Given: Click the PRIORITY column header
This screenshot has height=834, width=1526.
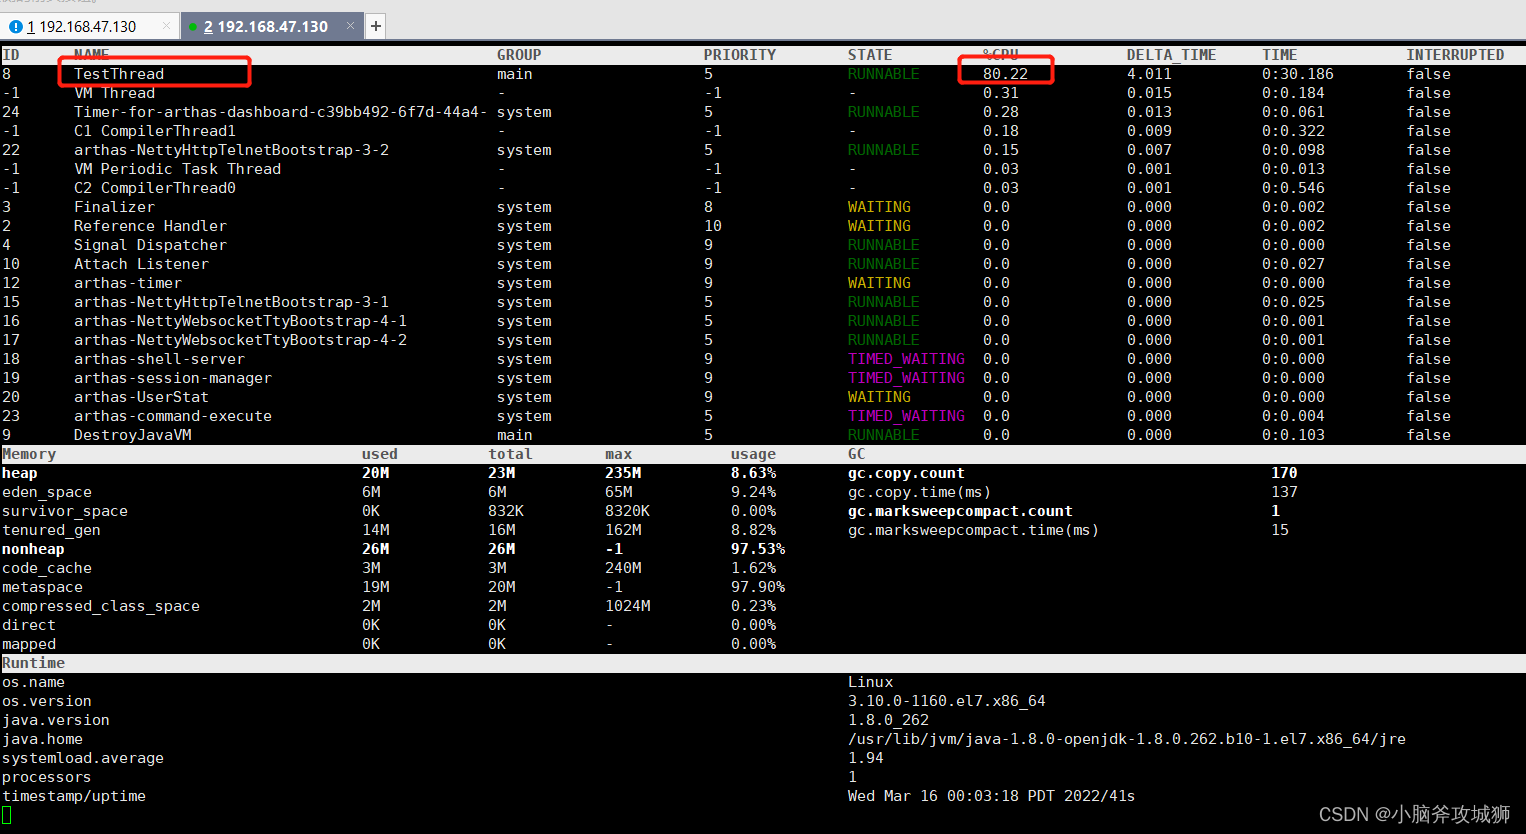Looking at the screenshot, I should pos(740,55).
